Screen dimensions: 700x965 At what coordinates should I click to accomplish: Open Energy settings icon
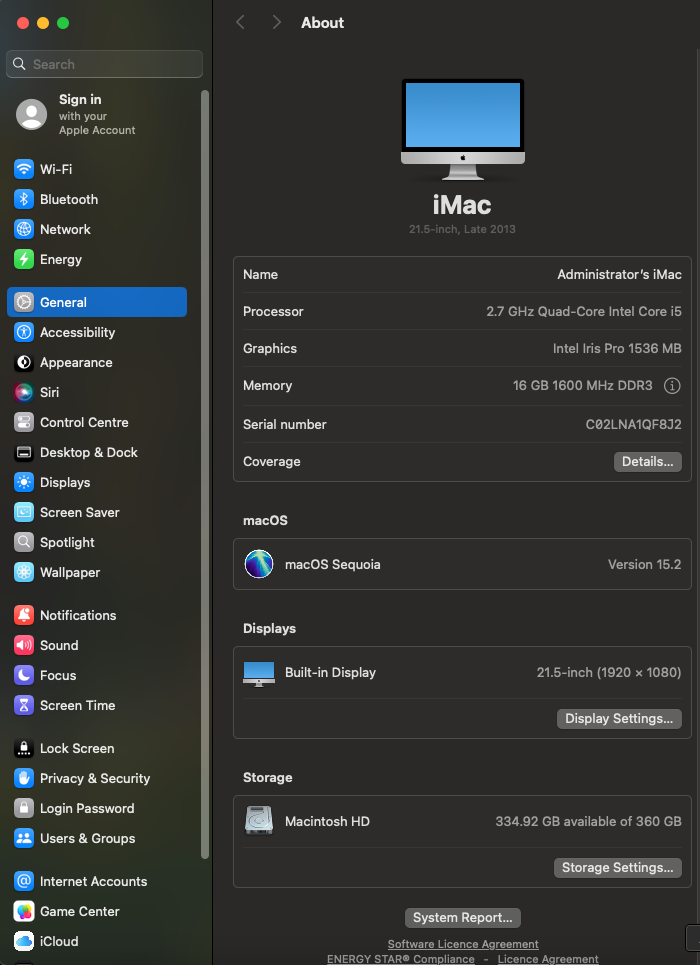24,259
